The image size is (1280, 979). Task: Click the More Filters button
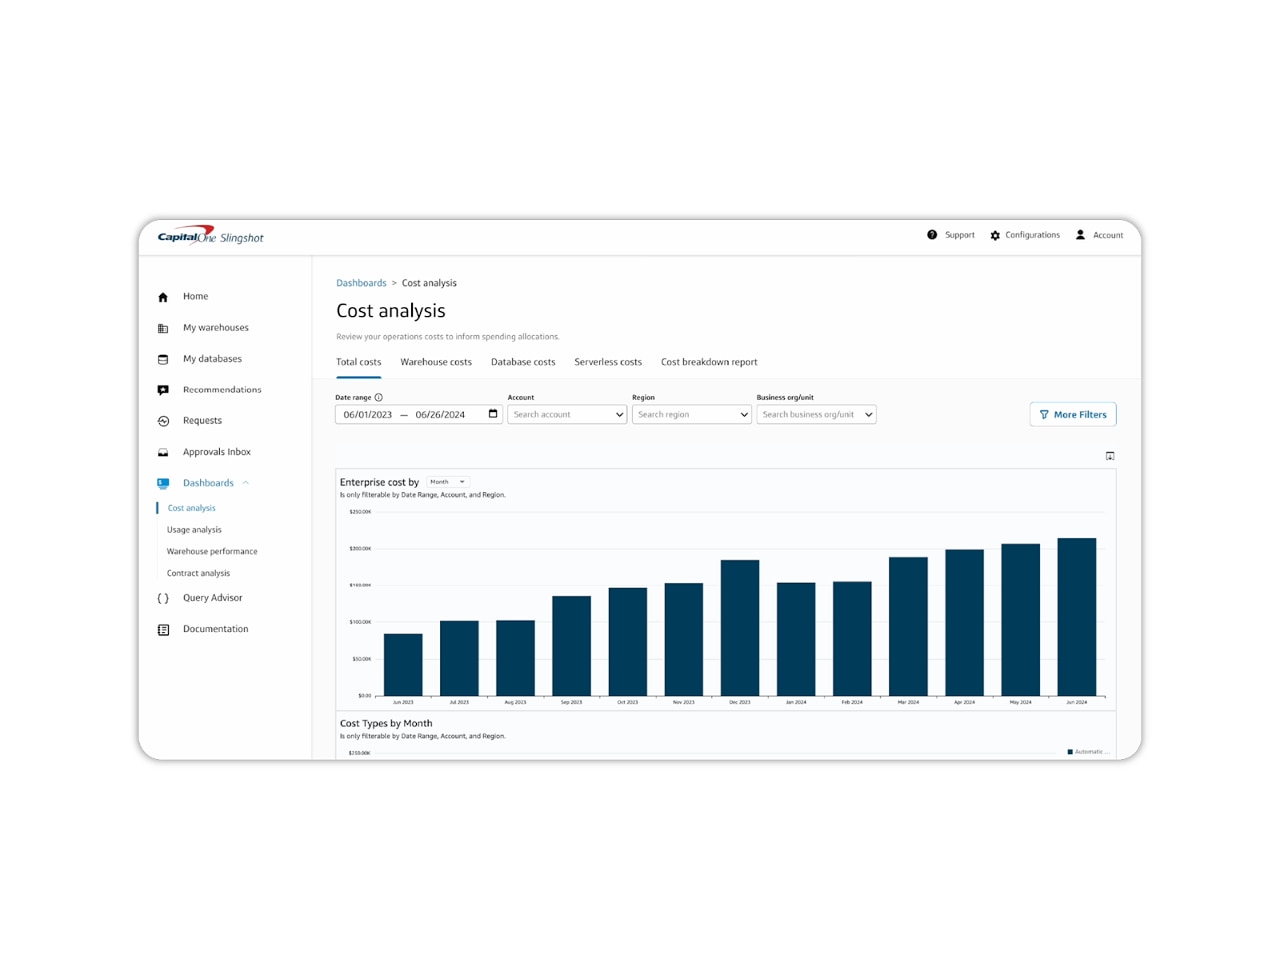[1072, 414]
